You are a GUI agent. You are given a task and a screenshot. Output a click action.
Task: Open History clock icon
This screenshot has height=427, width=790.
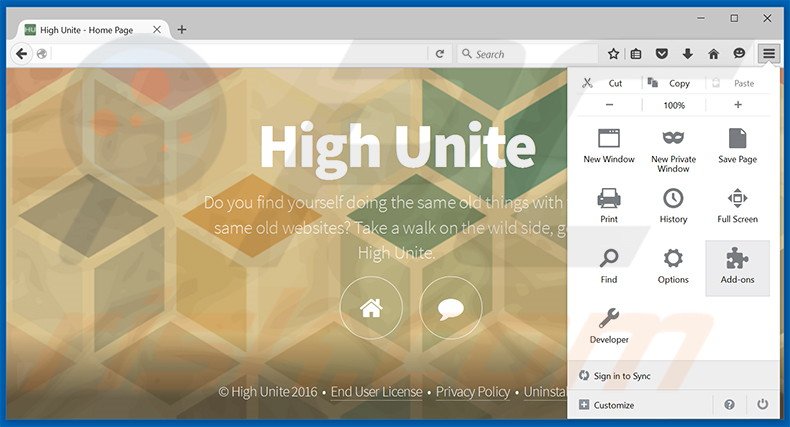pos(673,198)
